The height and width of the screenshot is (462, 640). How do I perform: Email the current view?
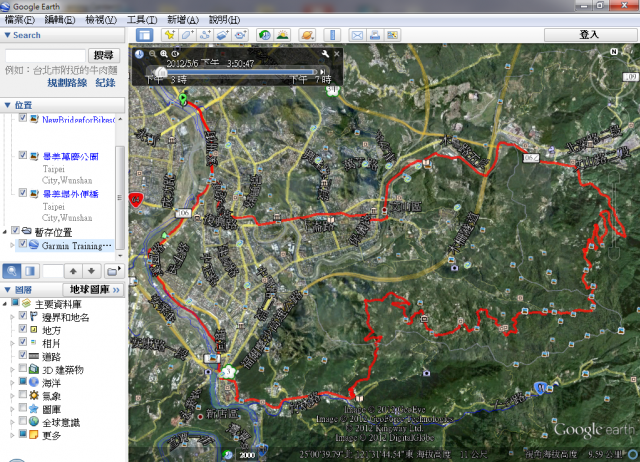point(357,35)
